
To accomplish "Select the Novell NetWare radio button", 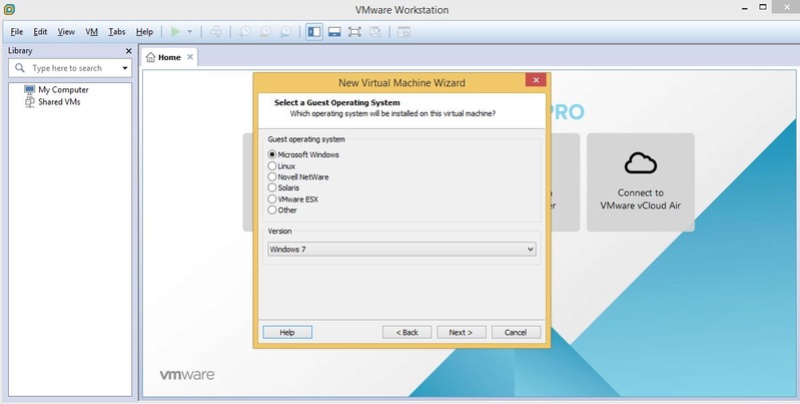I will click(x=272, y=176).
